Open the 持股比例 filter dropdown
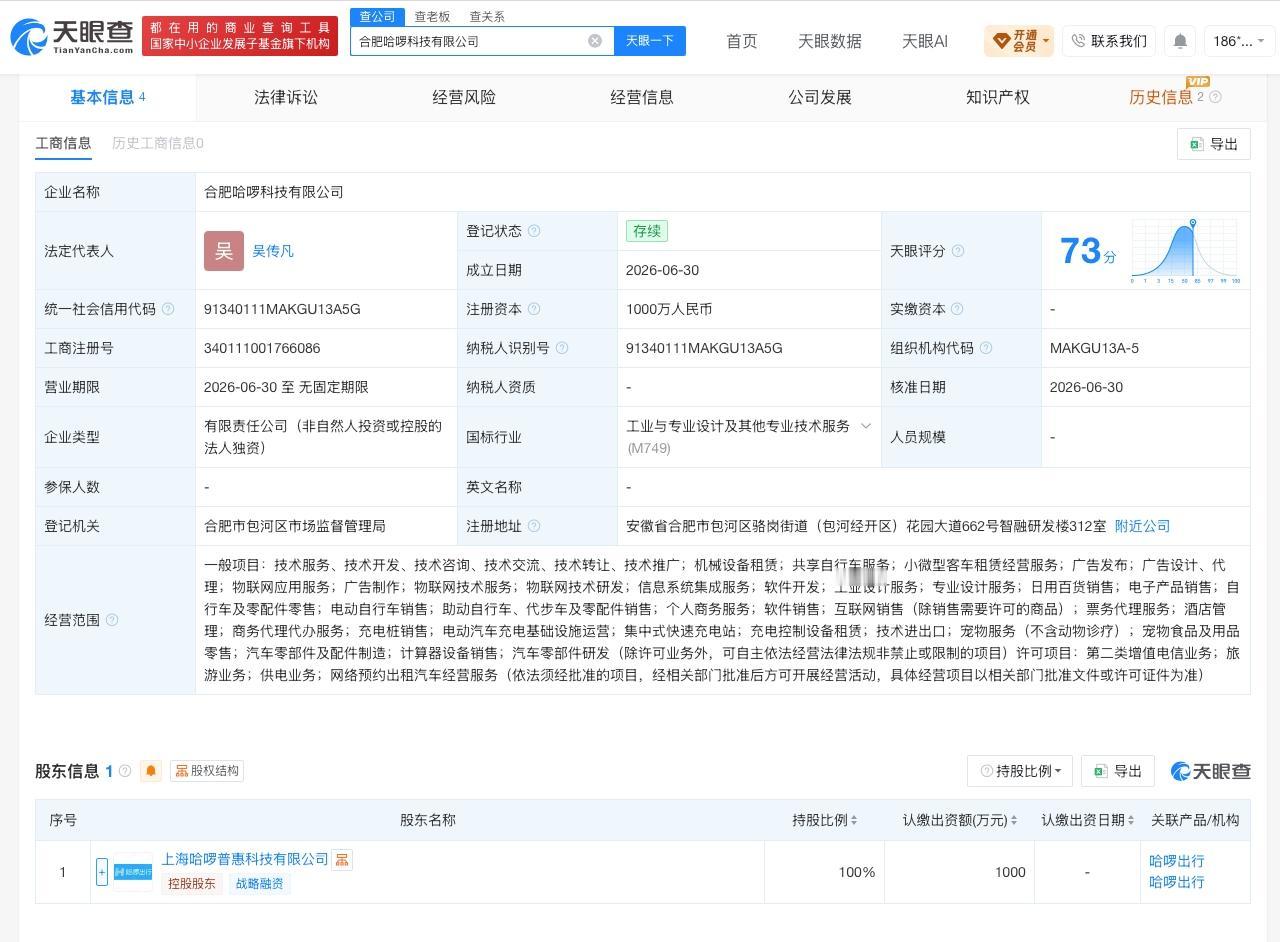The width and height of the screenshot is (1280, 942). [1020, 771]
